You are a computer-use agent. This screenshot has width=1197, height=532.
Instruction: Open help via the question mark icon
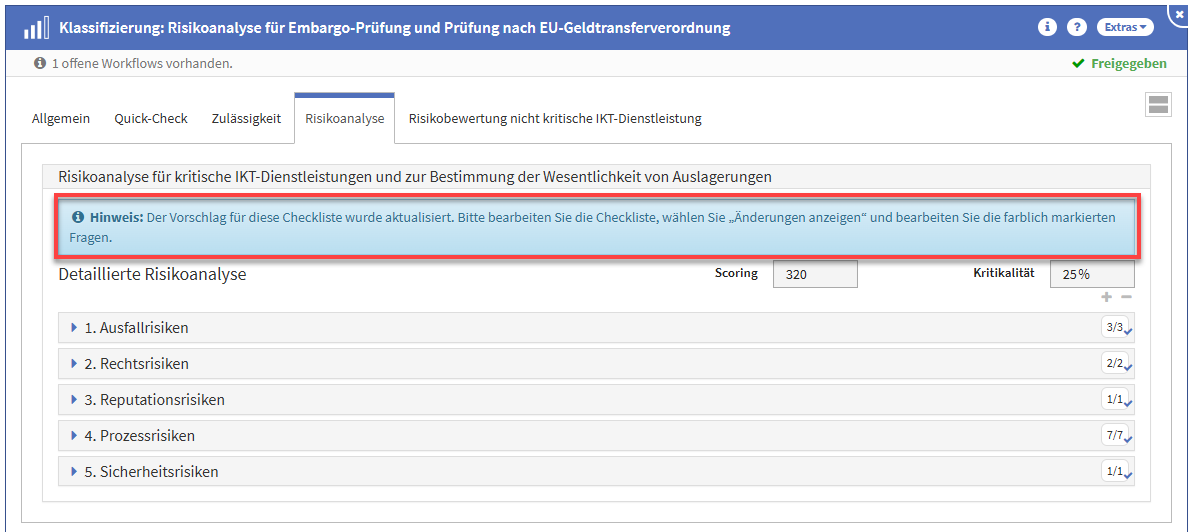1077,27
